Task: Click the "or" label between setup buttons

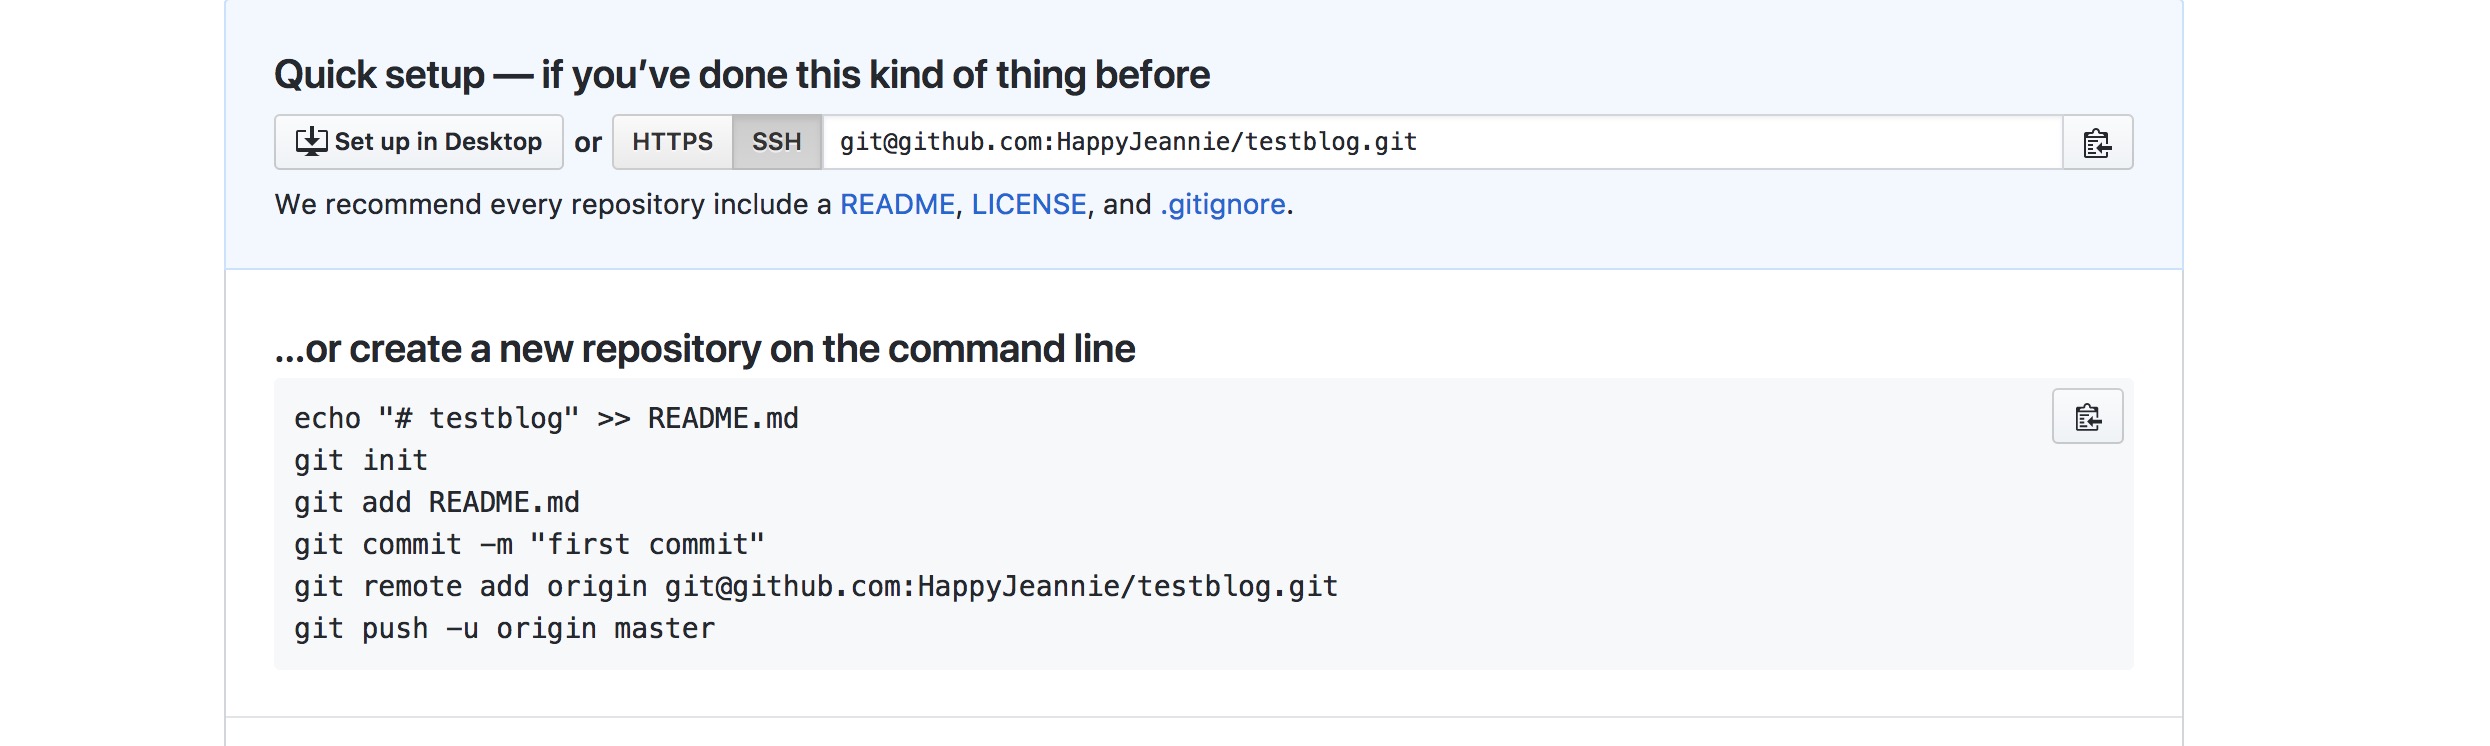Action: [x=588, y=143]
